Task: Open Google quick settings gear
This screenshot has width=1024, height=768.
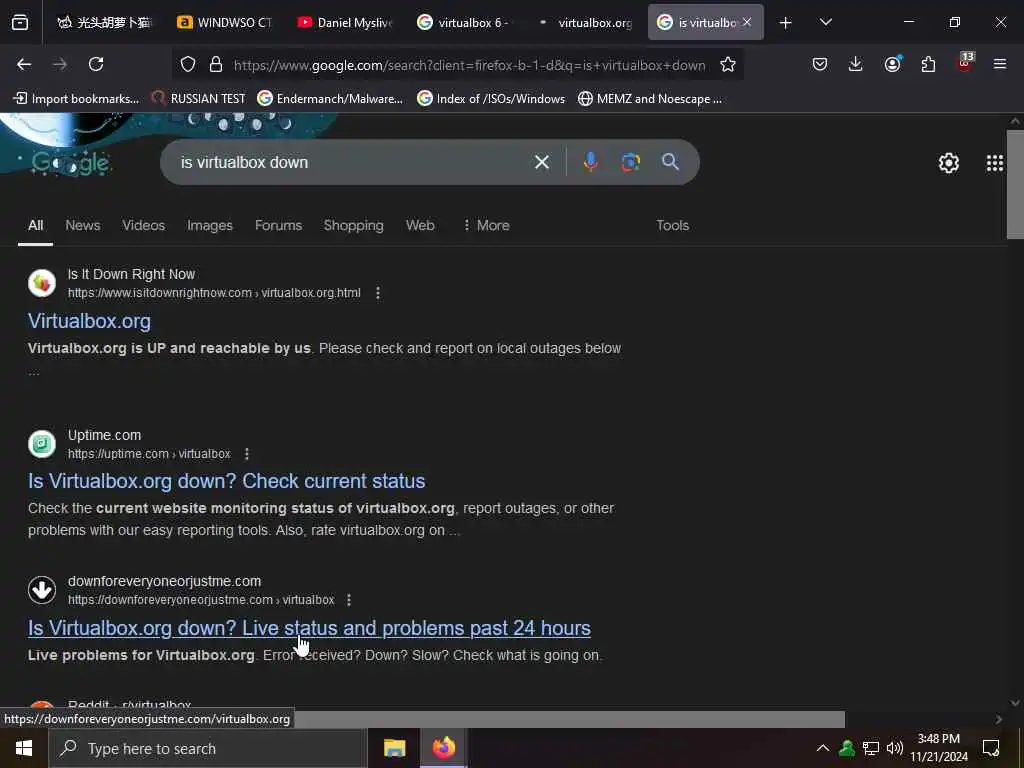Action: tap(948, 163)
